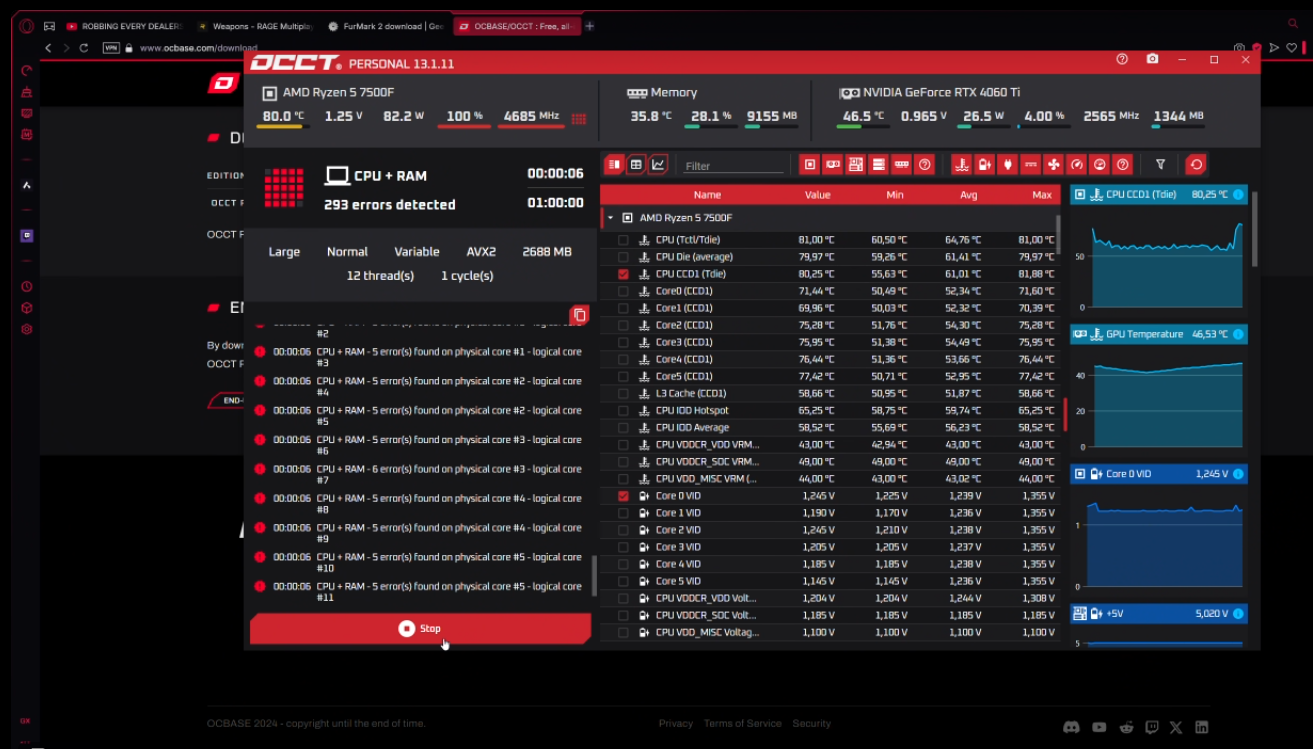Open the YouTube footer icon

1100,728
